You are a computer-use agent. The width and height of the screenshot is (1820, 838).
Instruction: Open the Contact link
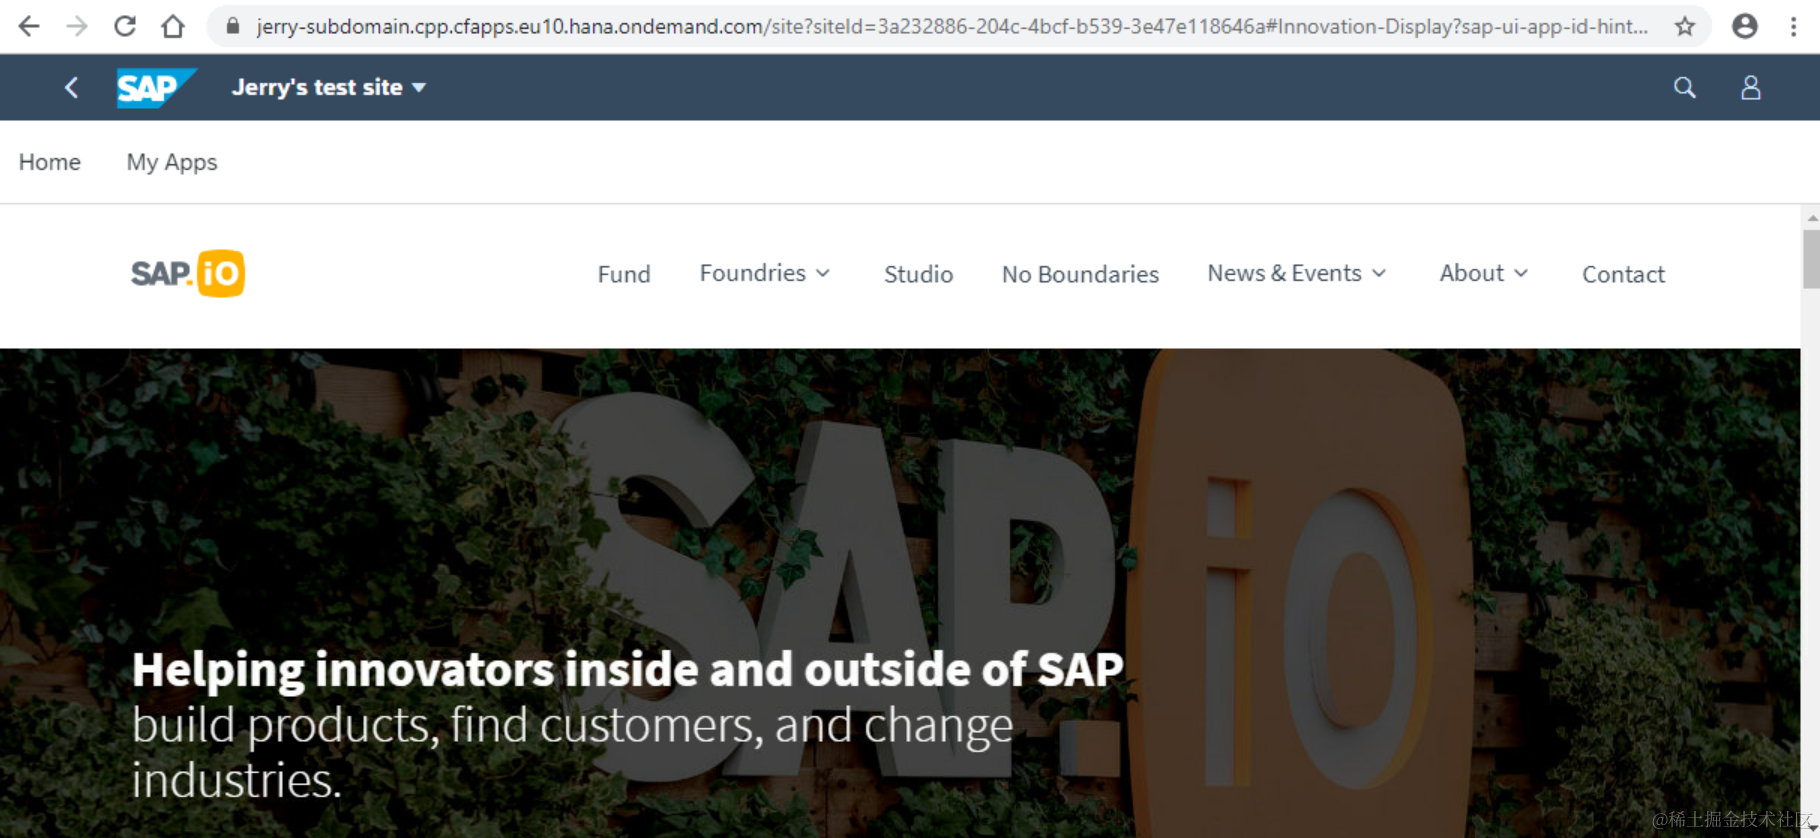[1623, 274]
